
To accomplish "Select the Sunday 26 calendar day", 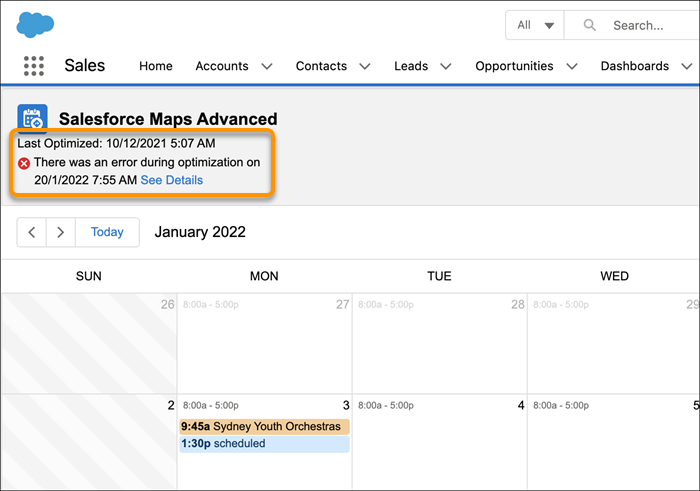I will [89, 343].
